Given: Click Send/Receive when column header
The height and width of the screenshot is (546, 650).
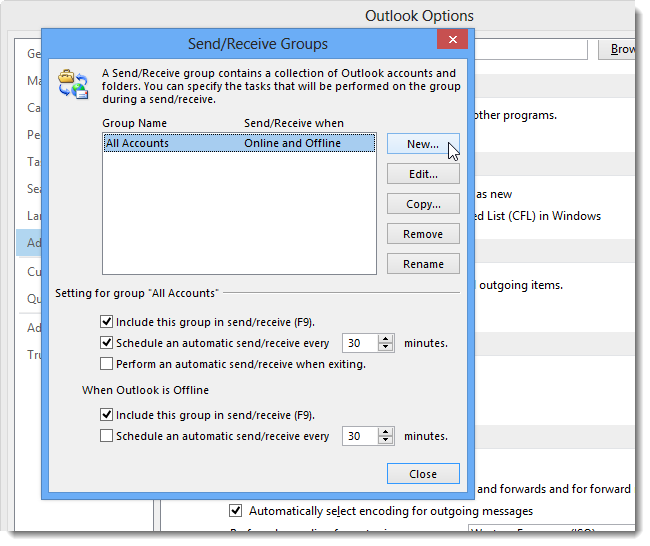Looking at the screenshot, I should [x=294, y=123].
